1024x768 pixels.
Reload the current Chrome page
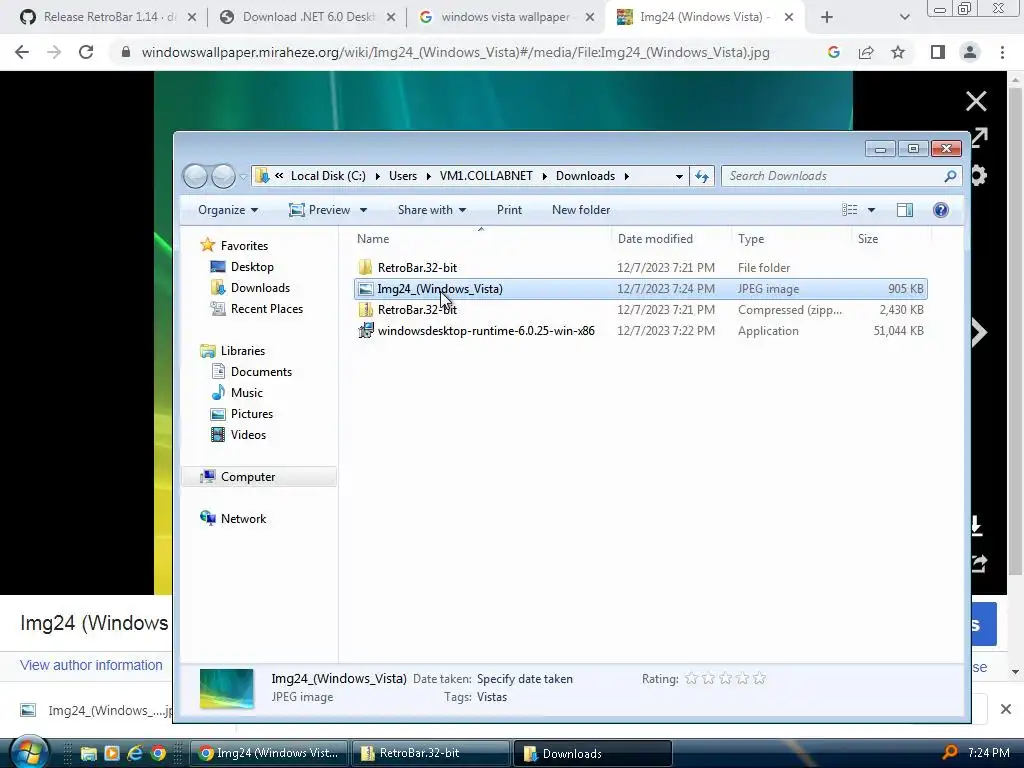click(x=86, y=52)
